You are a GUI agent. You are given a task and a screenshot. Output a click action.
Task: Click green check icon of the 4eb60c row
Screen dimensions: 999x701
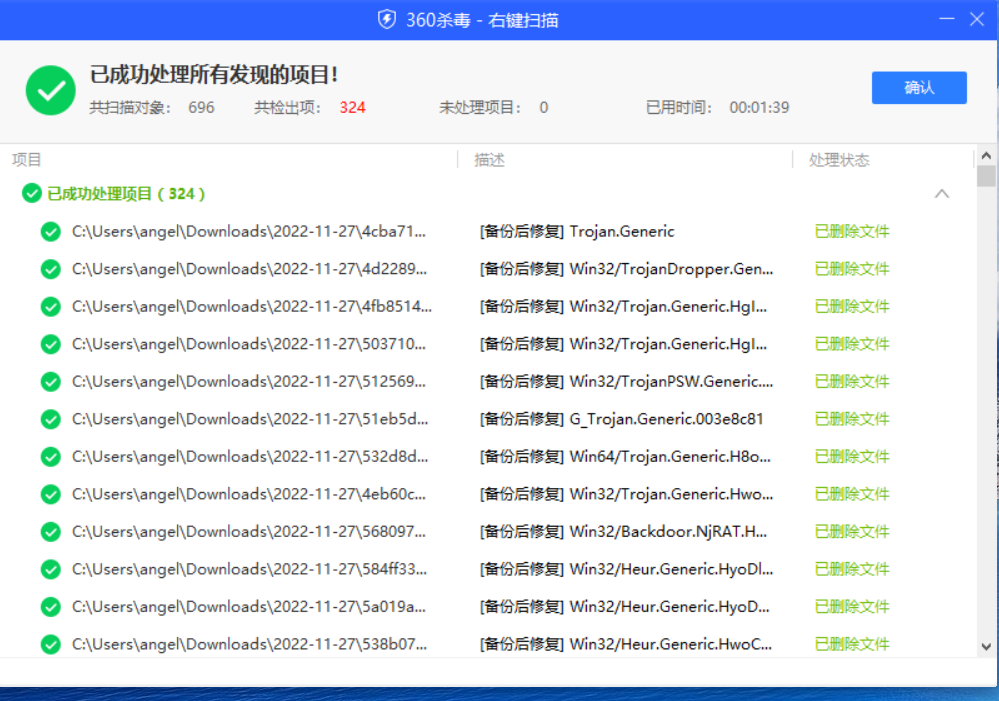pos(50,495)
